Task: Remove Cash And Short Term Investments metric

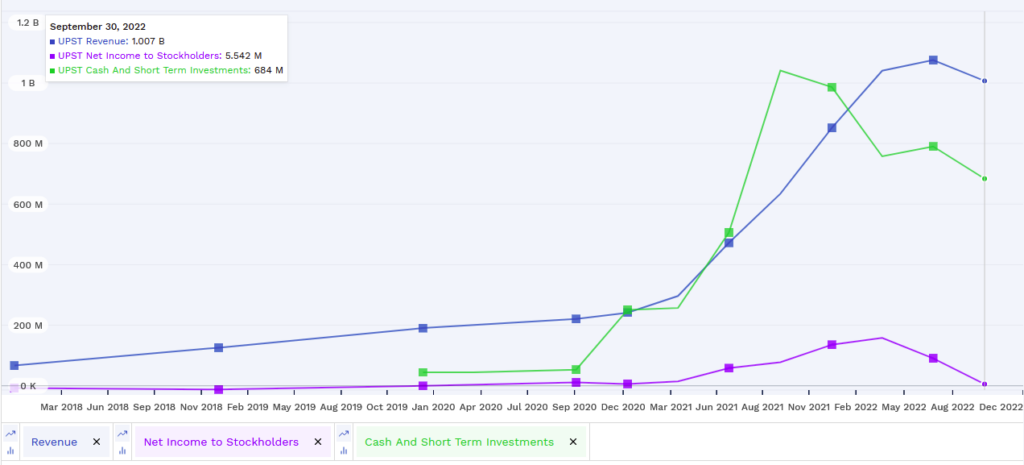Action: tap(573, 442)
